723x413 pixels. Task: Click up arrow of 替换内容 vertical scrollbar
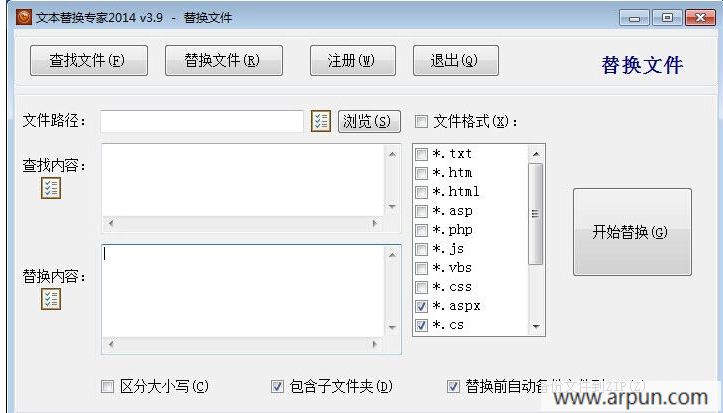(392, 255)
